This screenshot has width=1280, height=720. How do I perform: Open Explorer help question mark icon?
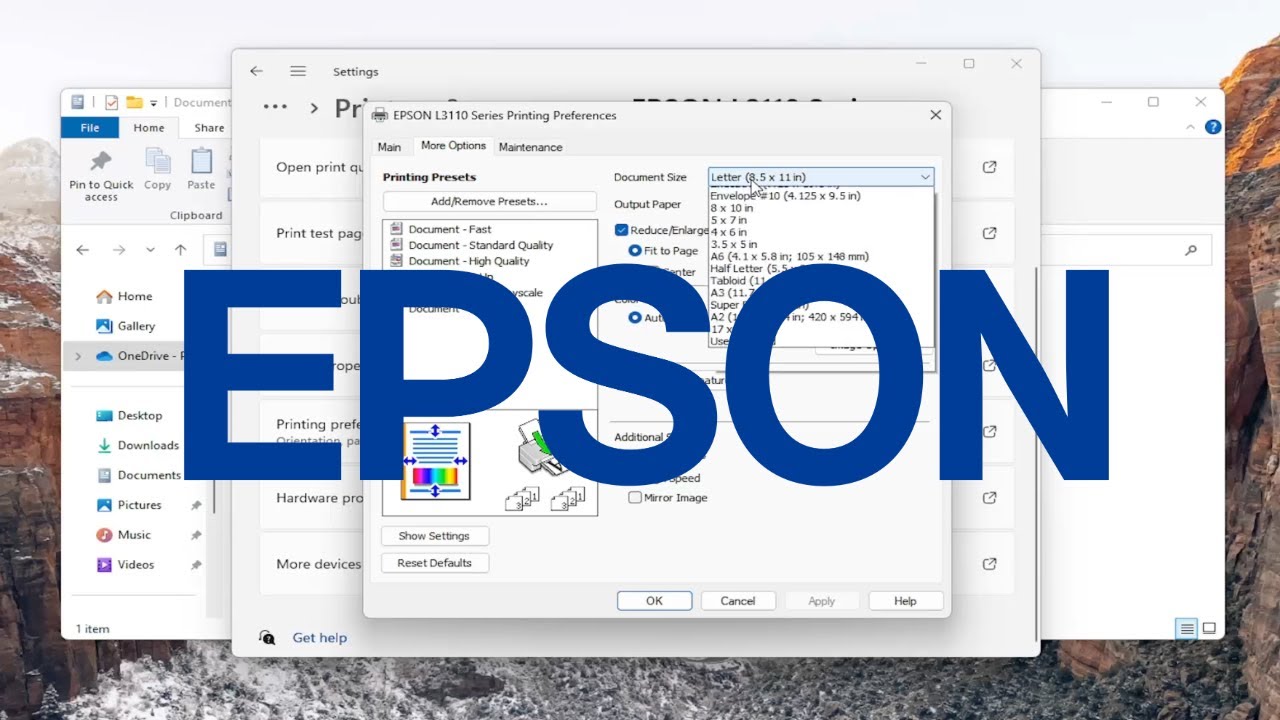click(x=1213, y=127)
